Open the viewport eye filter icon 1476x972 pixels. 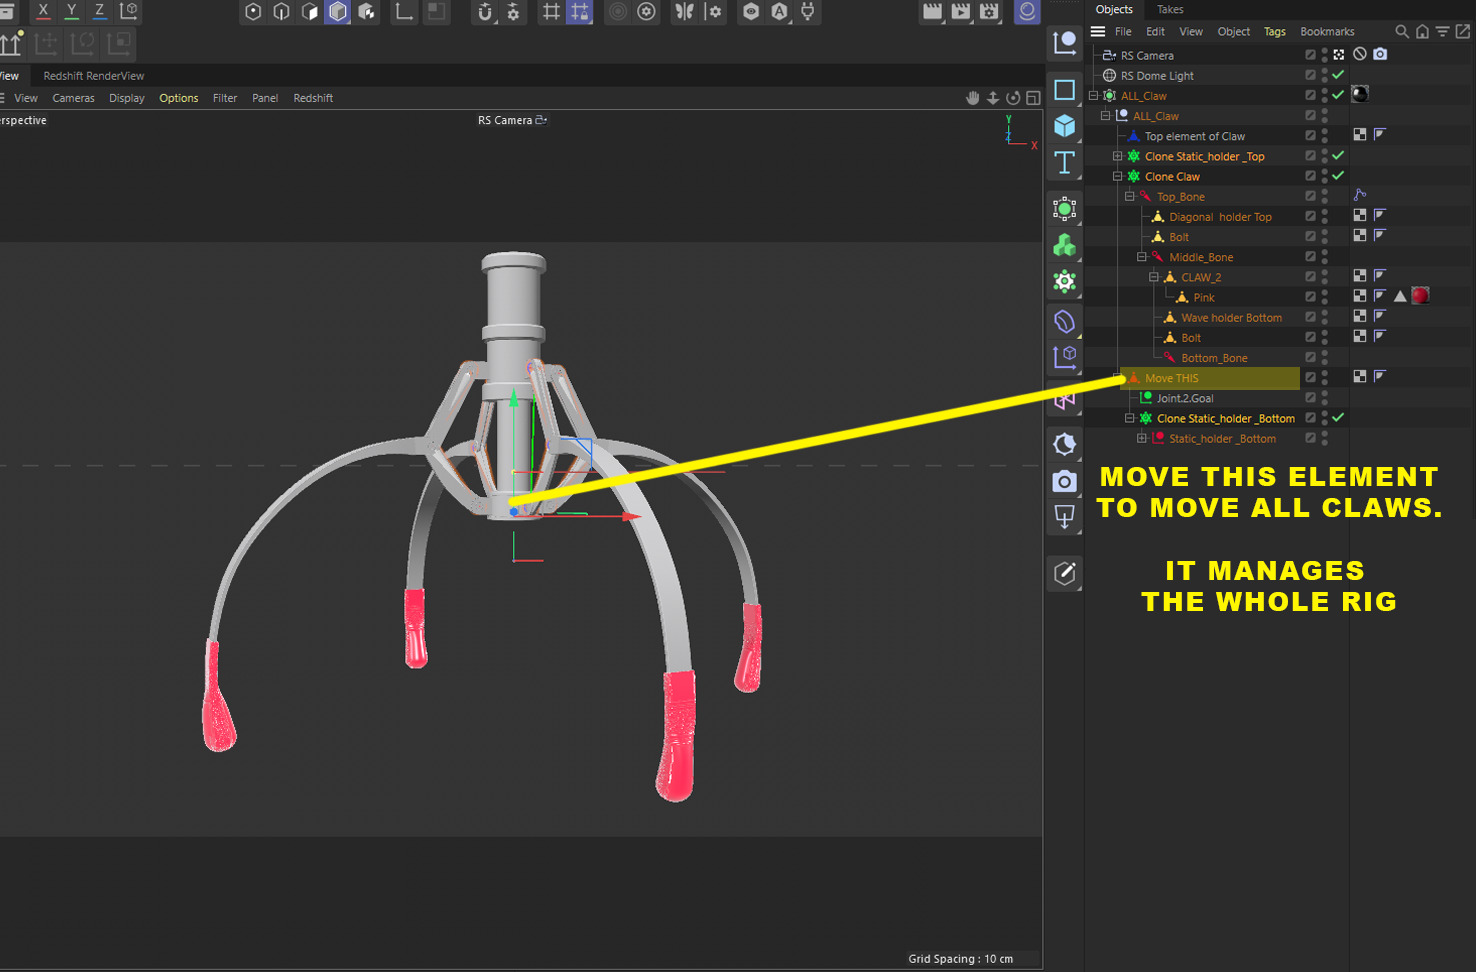pyautogui.click(x=751, y=12)
